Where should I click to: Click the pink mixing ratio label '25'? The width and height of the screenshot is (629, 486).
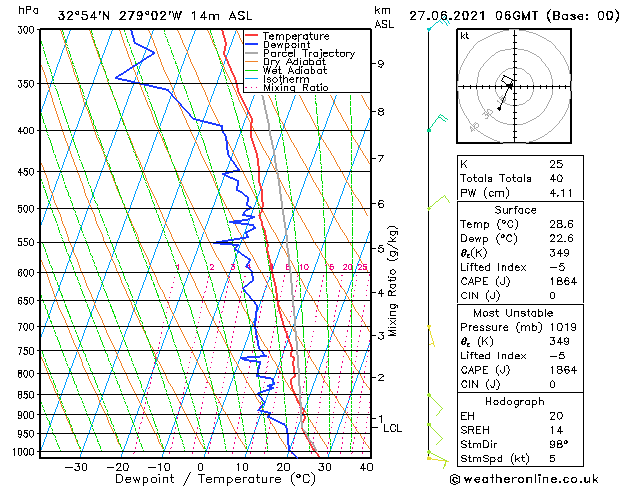tap(362, 267)
